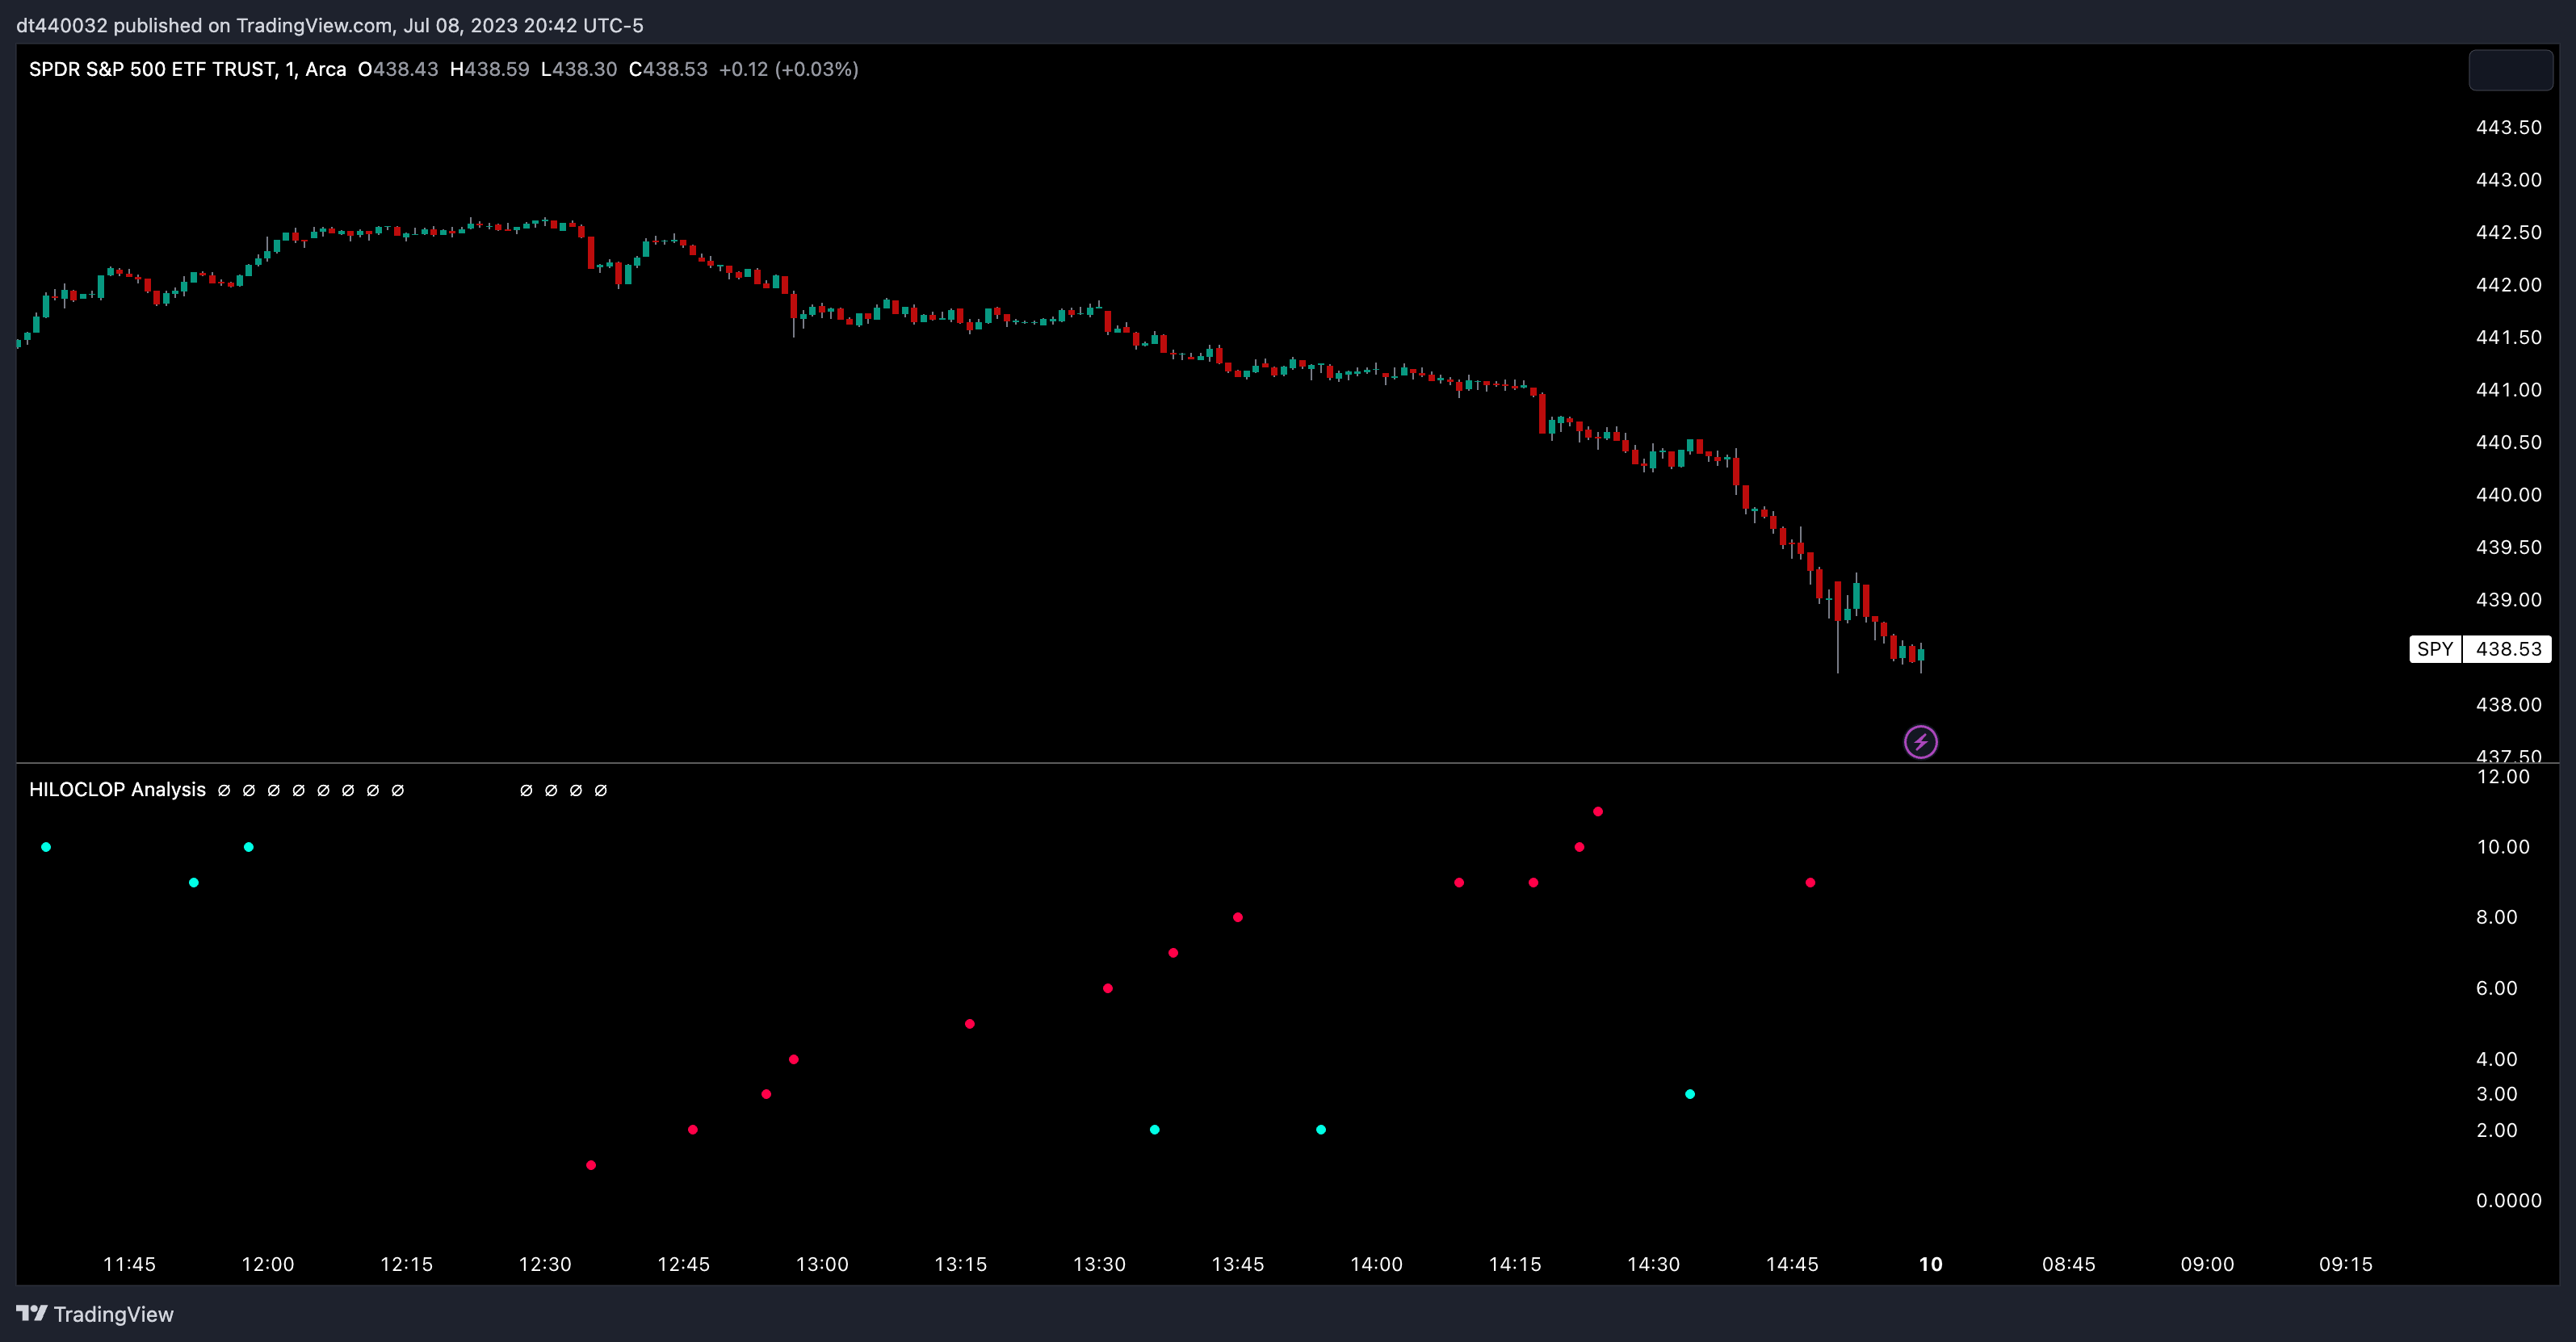This screenshot has width=2576, height=1342.
Task: Click the 13:45 time axis label
Action: [1238, 1264]
